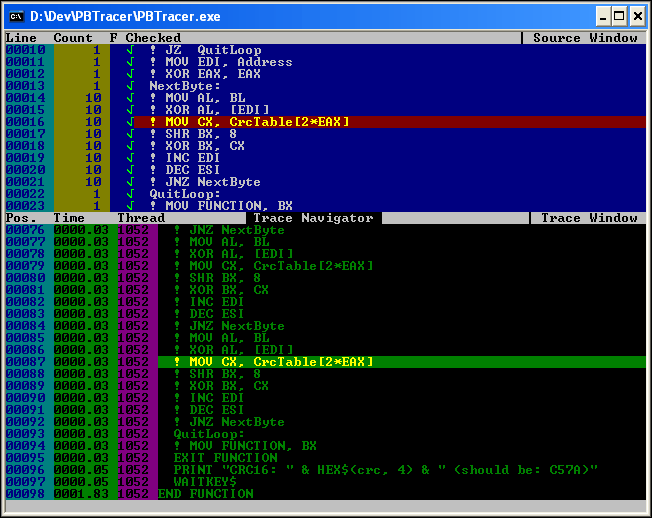Toggle the checked mark on source line 00011
652x518 pixels.
(x=130, y=62)
